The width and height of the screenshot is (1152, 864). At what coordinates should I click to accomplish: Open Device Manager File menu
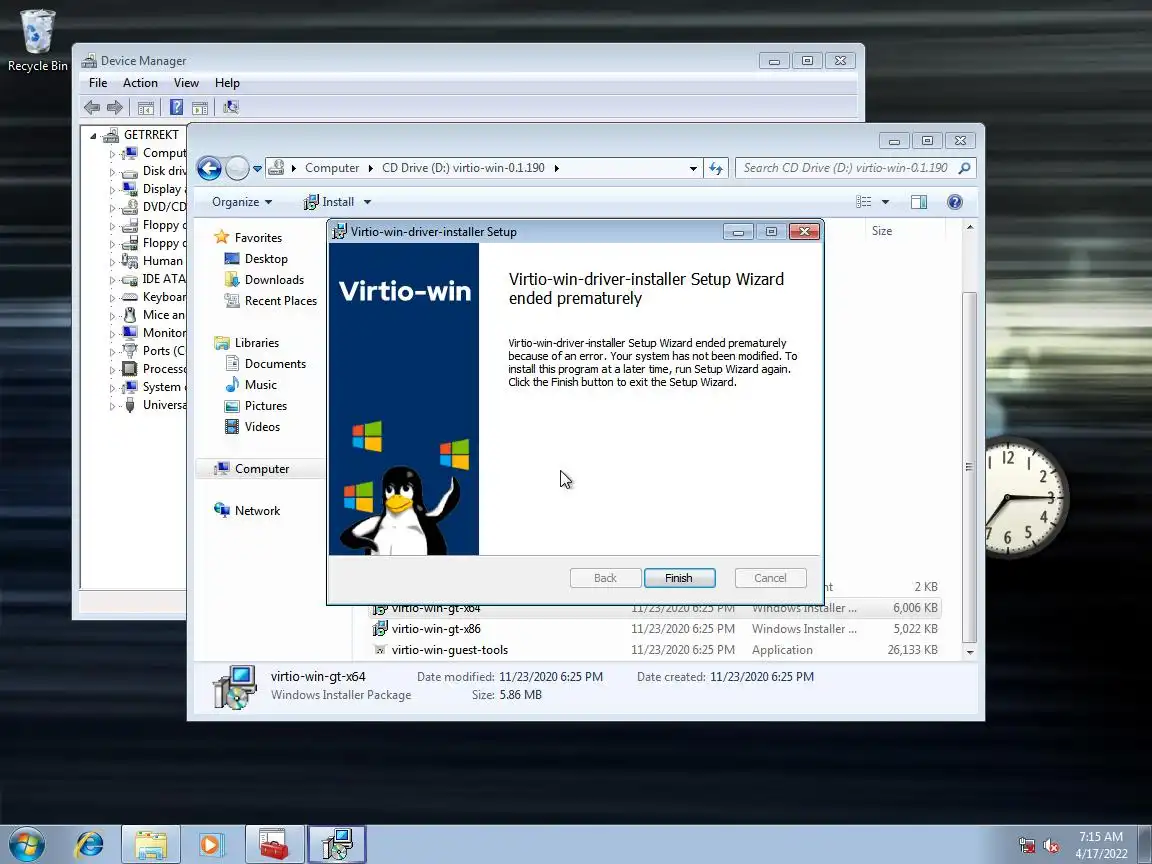pos(98,83)
